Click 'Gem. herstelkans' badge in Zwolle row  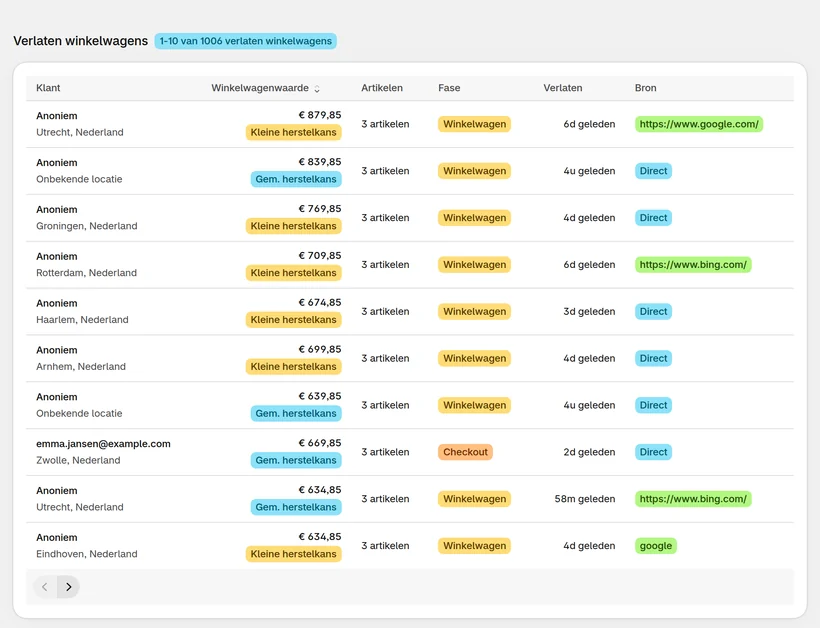(x=296, y=460)
